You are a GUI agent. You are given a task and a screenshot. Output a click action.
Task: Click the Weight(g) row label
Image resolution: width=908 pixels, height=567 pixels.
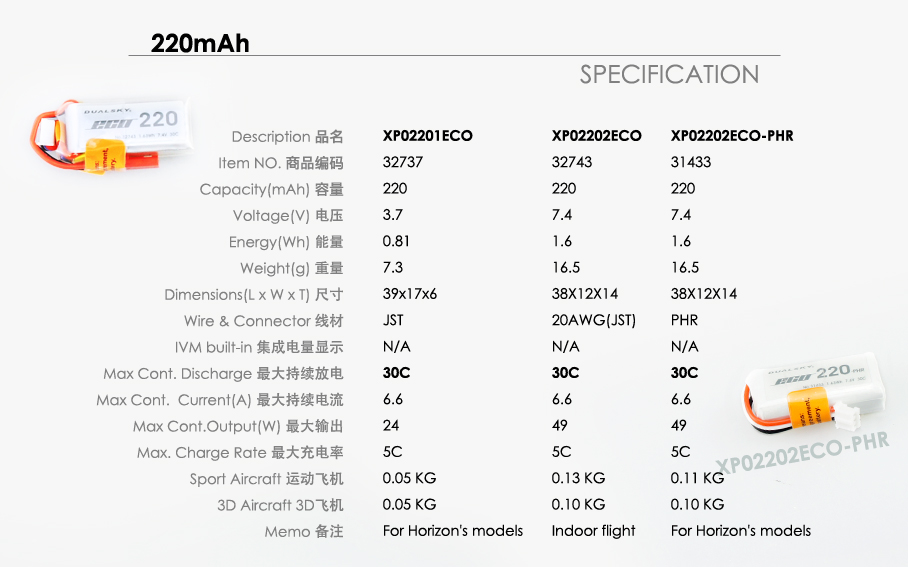point(291,268)
